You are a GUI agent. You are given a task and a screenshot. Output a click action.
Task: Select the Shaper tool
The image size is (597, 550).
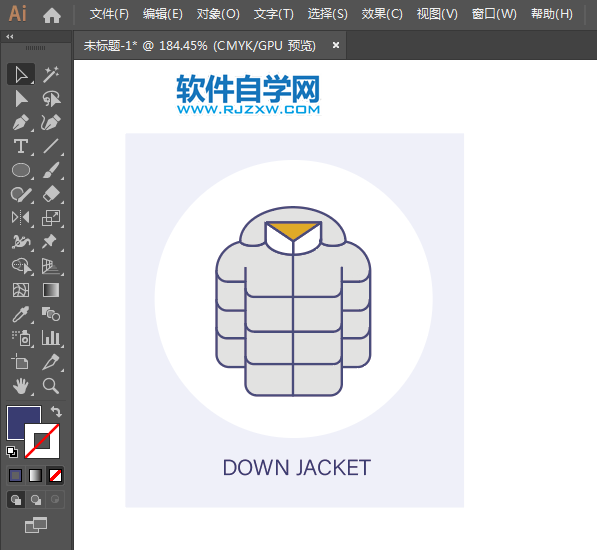click(x=21, y=194)
